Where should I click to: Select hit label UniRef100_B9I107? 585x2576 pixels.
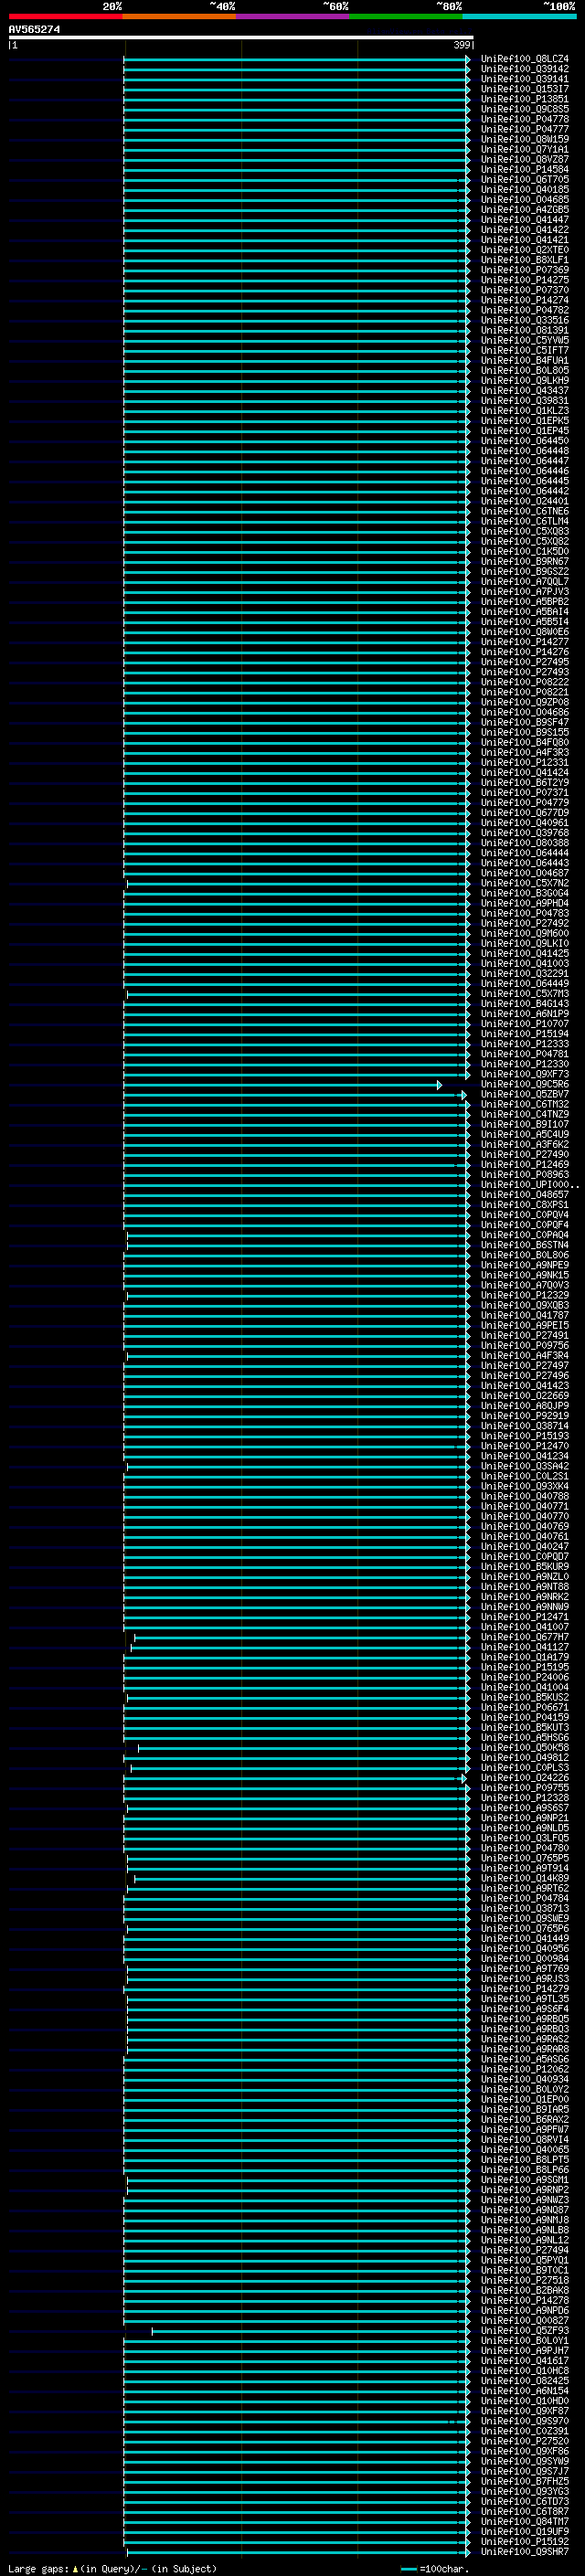tap(525, 1124)
